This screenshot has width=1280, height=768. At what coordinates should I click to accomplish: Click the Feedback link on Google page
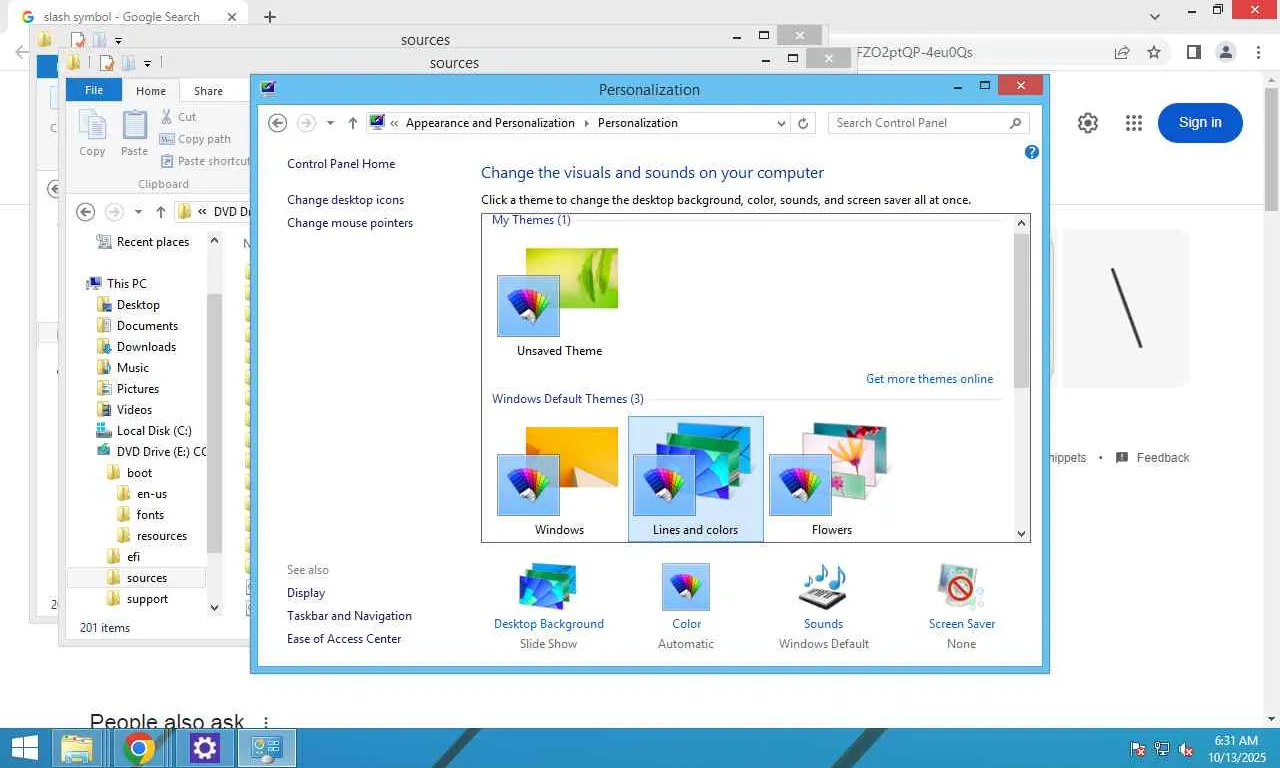tap(1153, 458)
